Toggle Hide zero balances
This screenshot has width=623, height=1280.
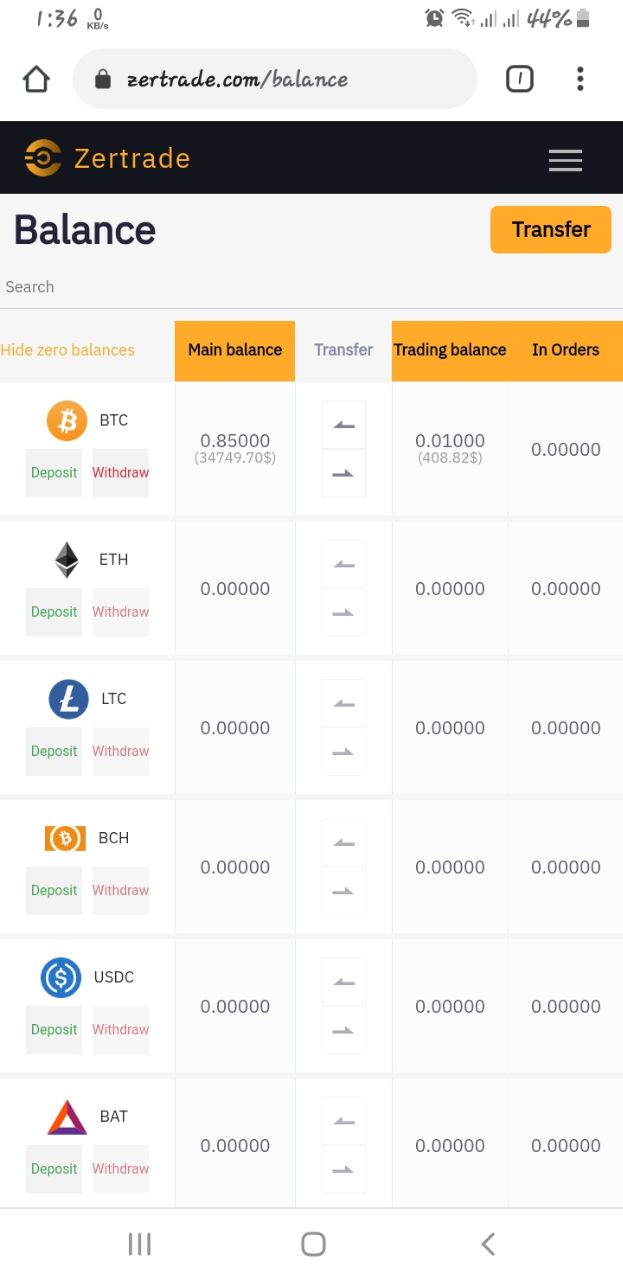tap(67, 350)
